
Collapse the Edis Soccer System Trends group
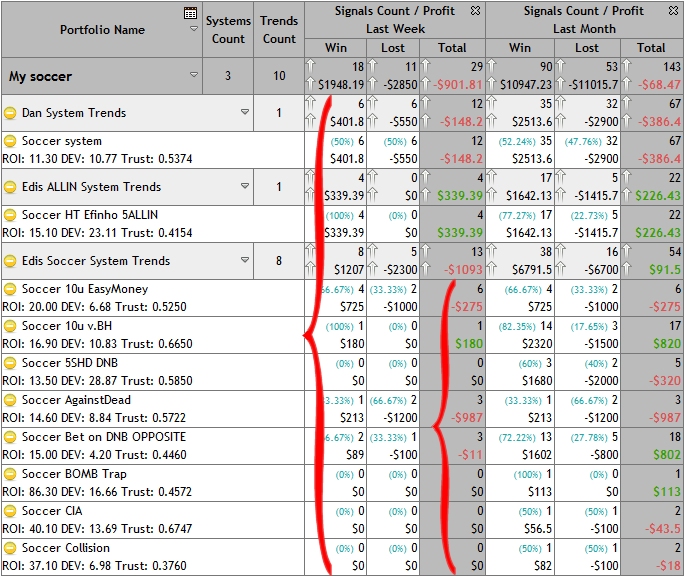[x=244, y=261]
